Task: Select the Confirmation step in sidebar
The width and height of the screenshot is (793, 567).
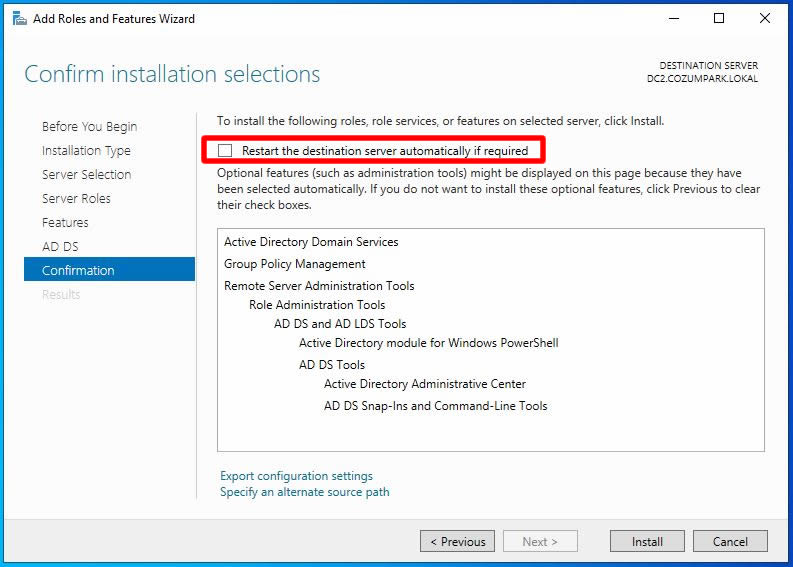Action: click(78, 271)
